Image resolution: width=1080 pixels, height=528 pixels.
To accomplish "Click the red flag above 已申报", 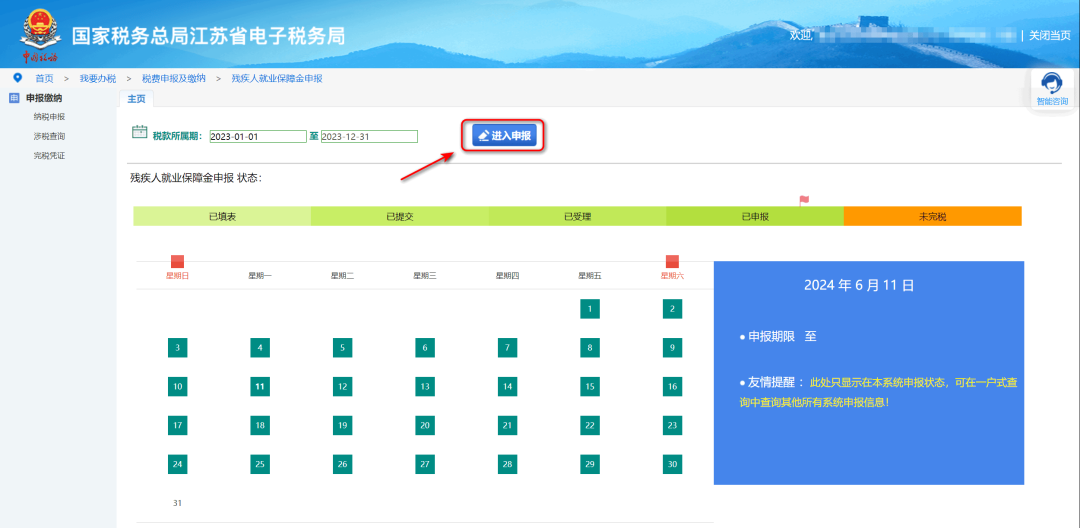I will point(804,200).
